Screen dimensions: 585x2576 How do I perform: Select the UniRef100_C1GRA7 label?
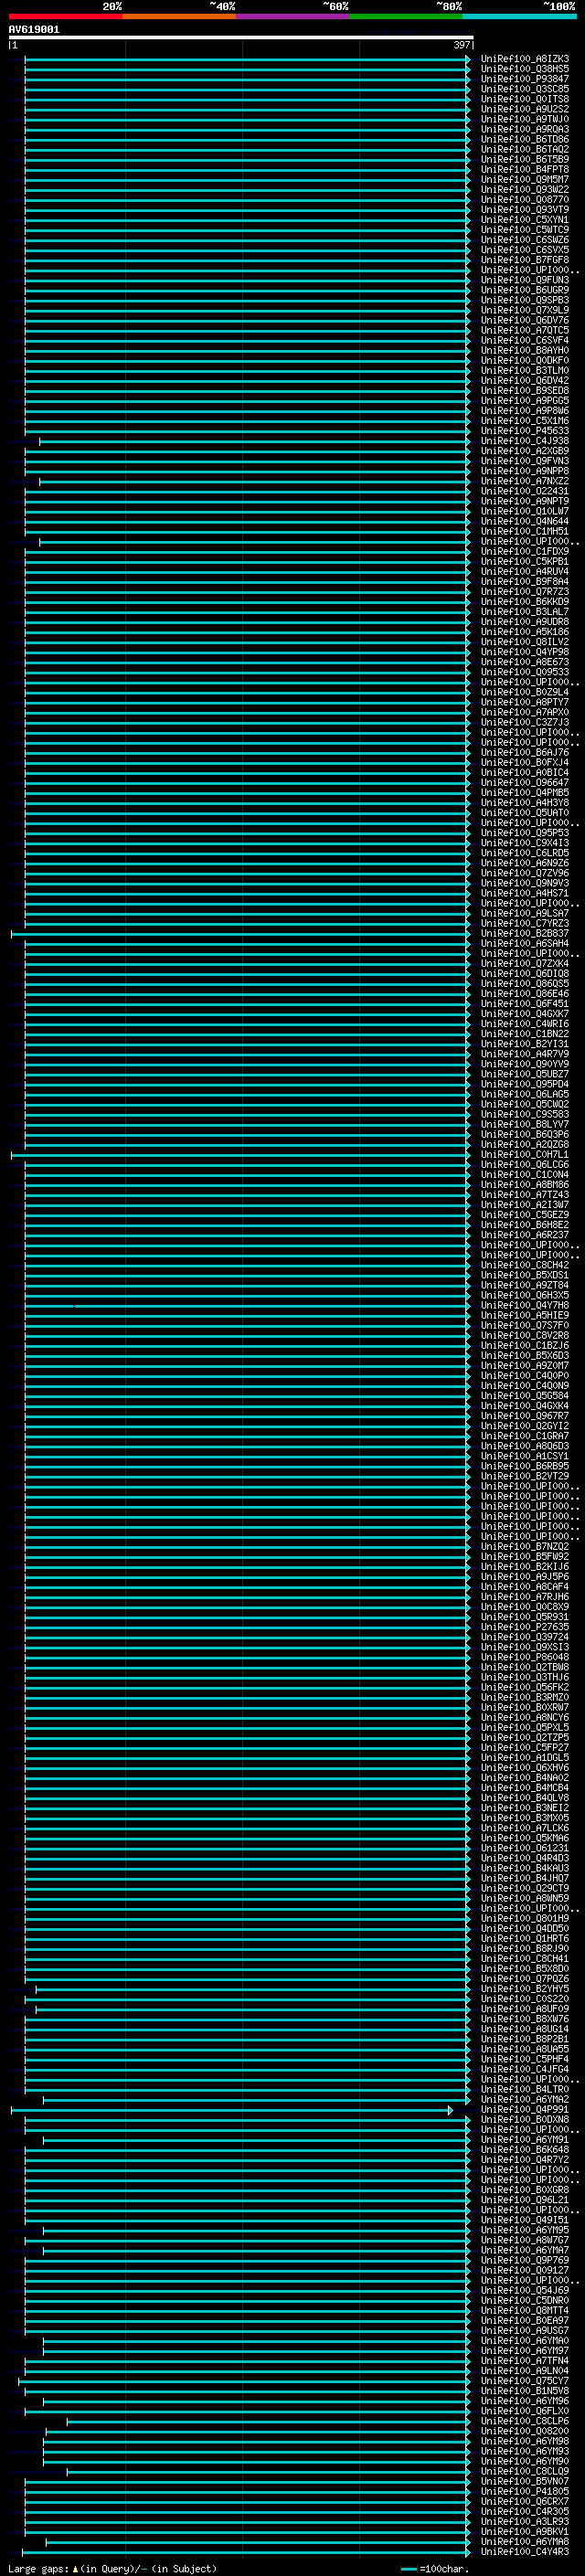(x=525, y=1436)
